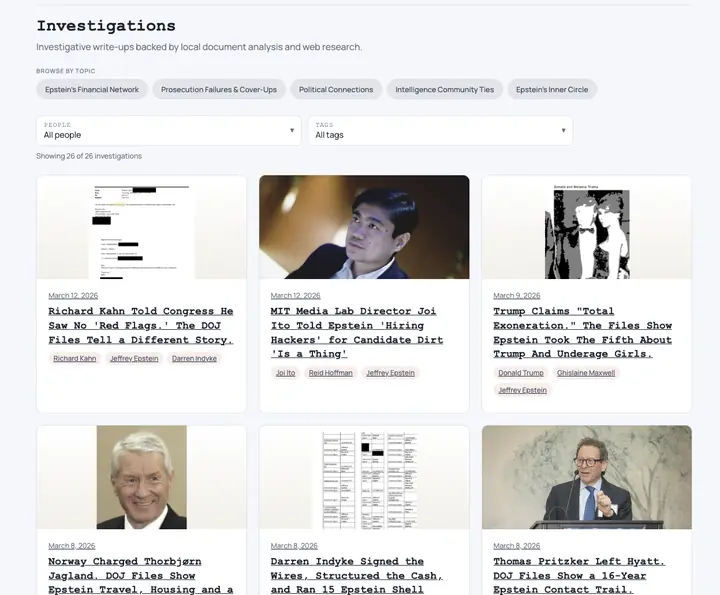Click the People dropdown arrow
The height and width of the screenshot is (595, 720).
click(292, 130)
